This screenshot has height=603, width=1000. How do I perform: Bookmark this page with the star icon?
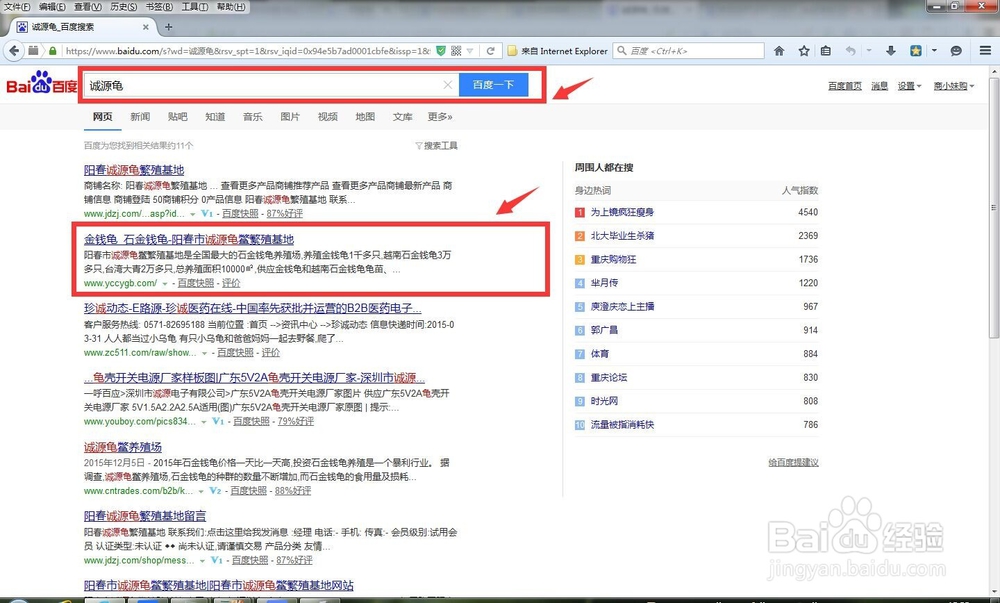point(804,50)
